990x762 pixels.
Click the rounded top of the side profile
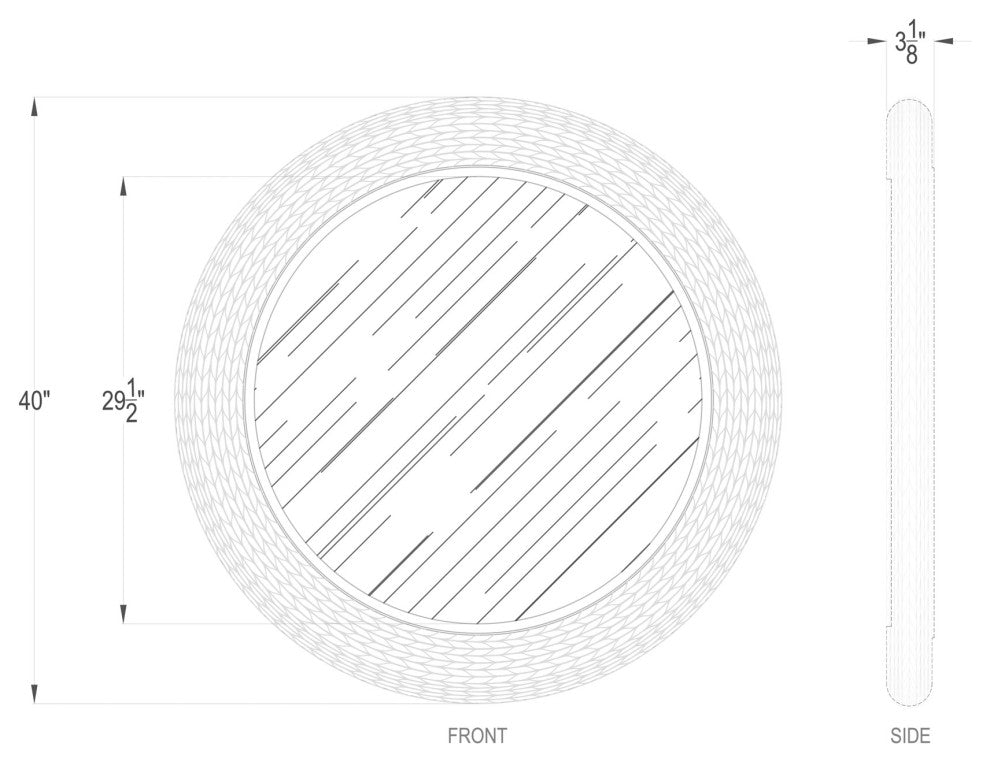[x=909, y=104]
